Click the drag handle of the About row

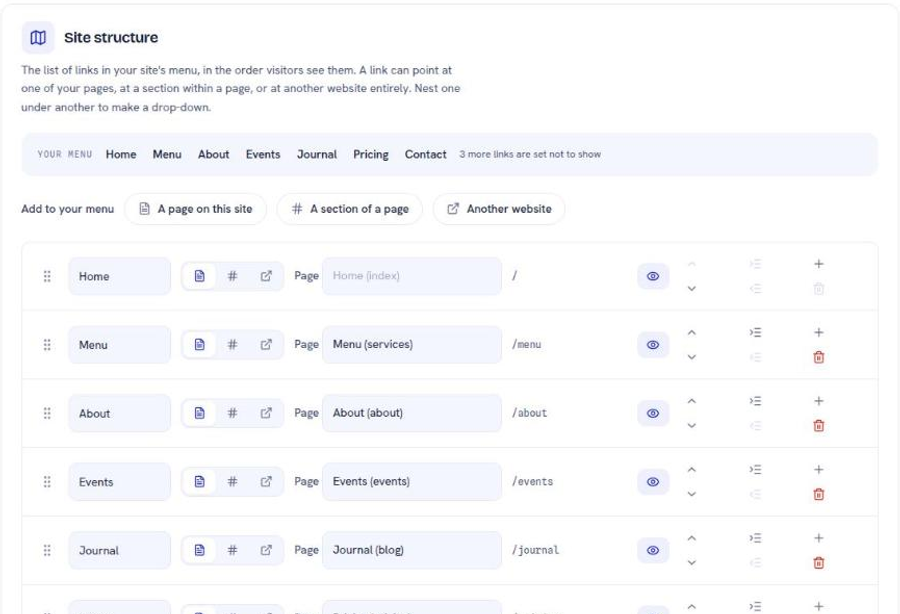click(x=47, y=413)
